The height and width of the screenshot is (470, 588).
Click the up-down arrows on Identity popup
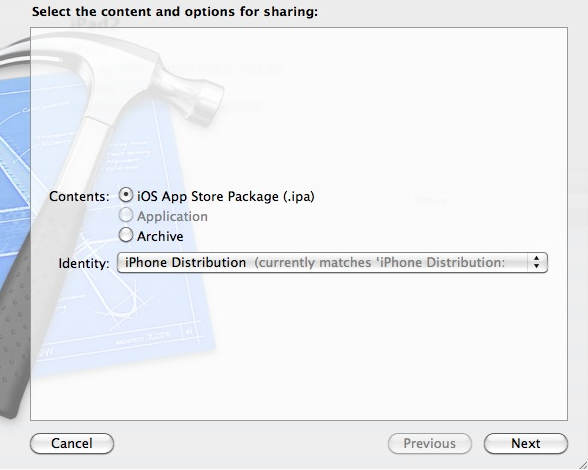click(x=537, y=262)
